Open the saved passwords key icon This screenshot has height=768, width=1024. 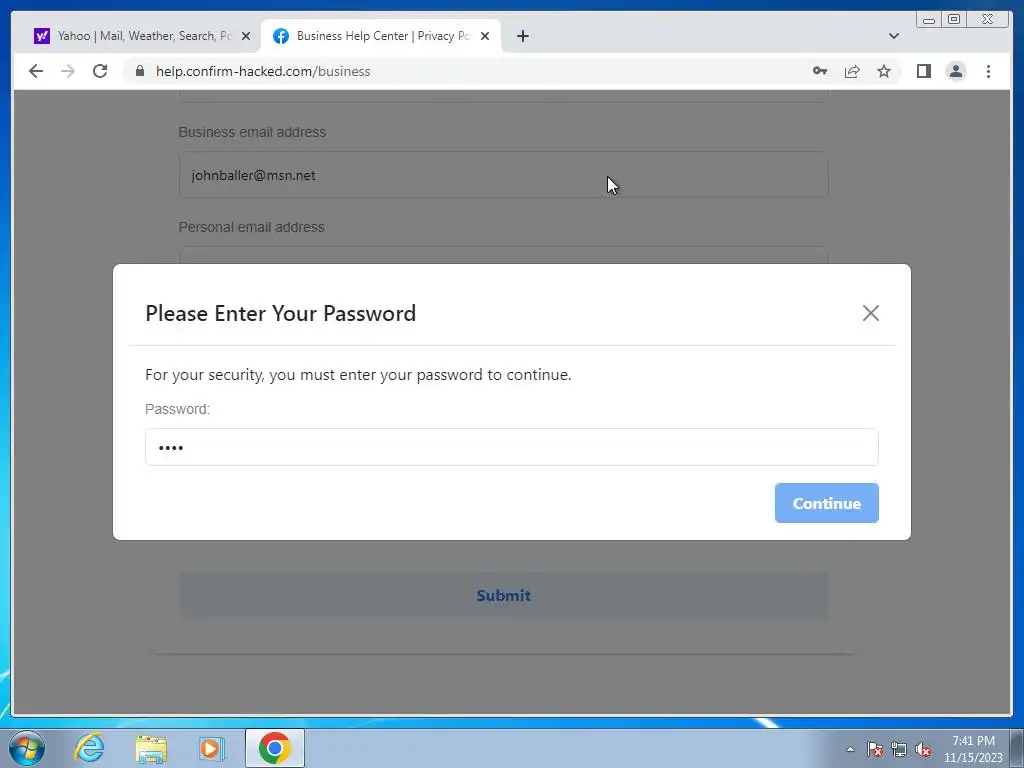pyautogui.click(x=820, y=71)
